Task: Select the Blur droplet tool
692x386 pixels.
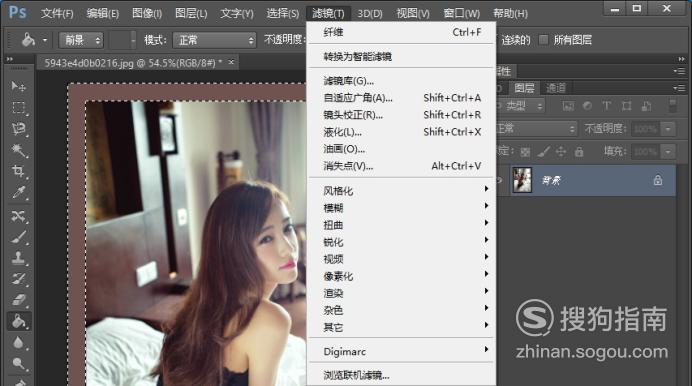Action: (18, 342)
